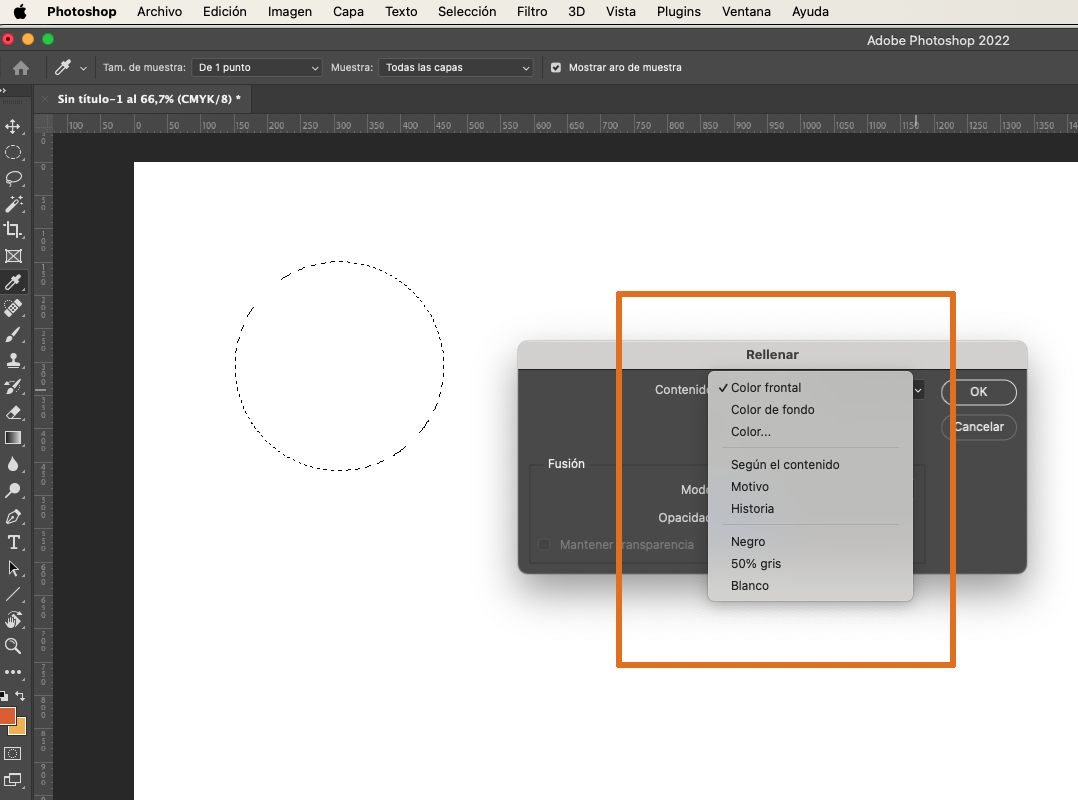Open the Ayuda menu
Screen dimensions: 1078x800
810,12
